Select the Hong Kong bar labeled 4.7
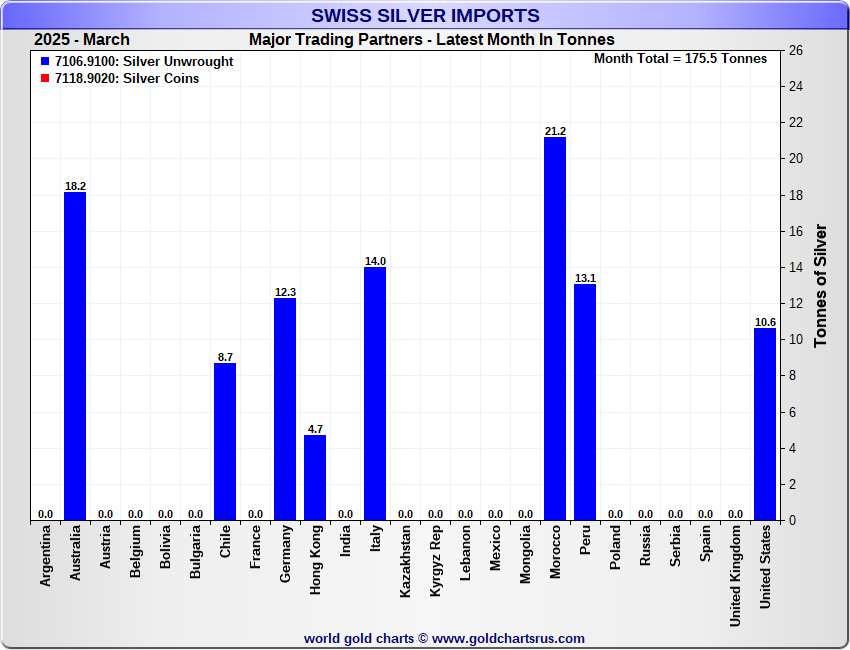The image size is (850, 650). (x=315, y=478)
